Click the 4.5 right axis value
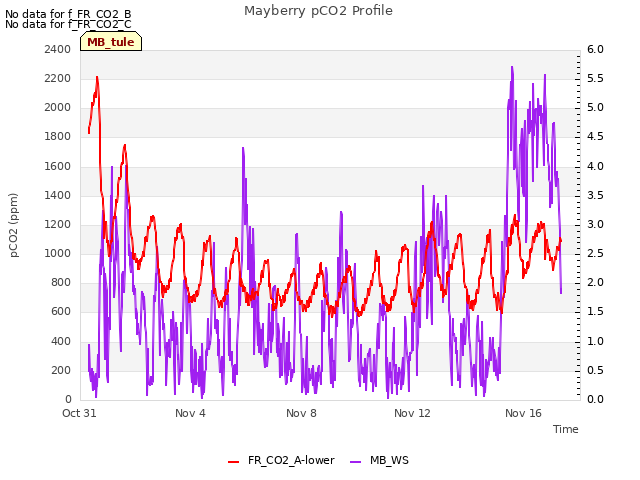The width and height of the screenshot is (640, 480). coord(595,136)
